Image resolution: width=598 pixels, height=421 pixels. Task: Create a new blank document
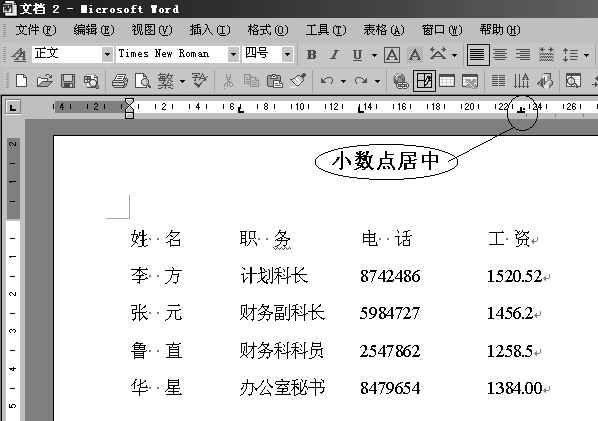coord(21,81)
